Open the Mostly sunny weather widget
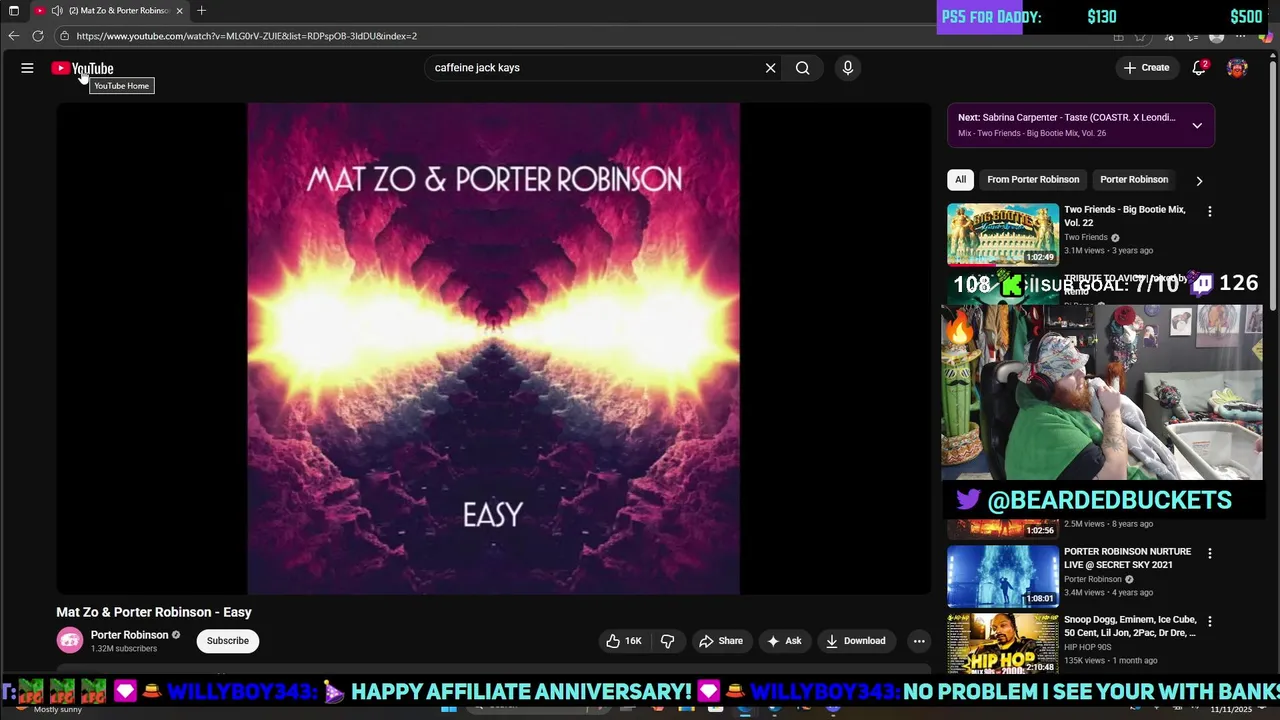The width and height of the screenshot is (1280, 720). pos(58,709)
